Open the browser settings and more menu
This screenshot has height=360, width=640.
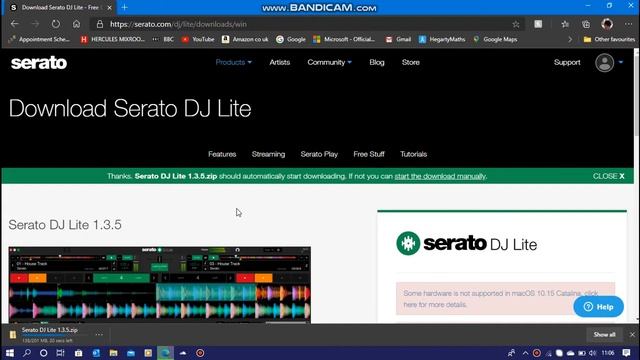(x=628, y=24)
